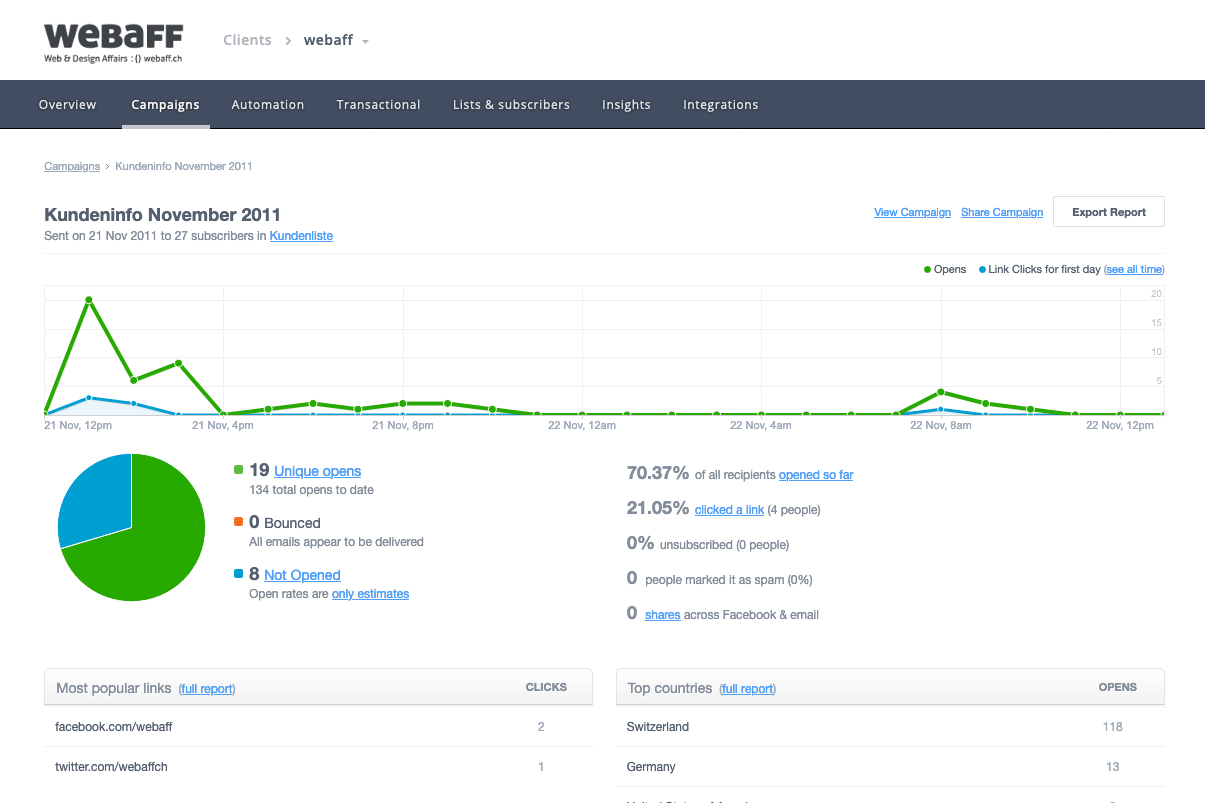Click the View Campaign link

point(912,212)
